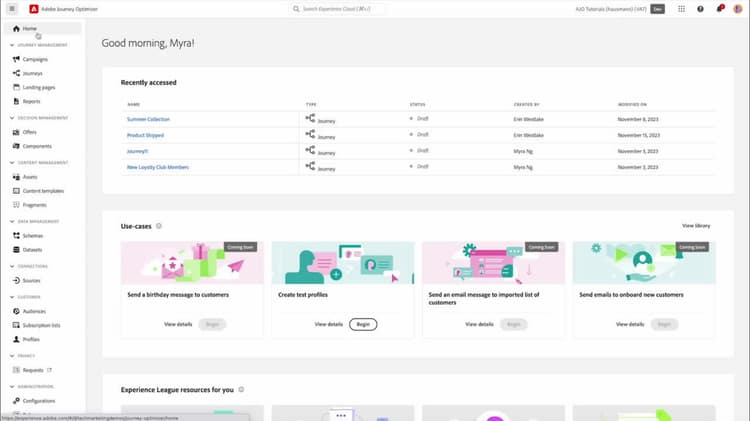Collapse the Privacy section
Screen dimensions: 750x421
[x=12, y=356]
